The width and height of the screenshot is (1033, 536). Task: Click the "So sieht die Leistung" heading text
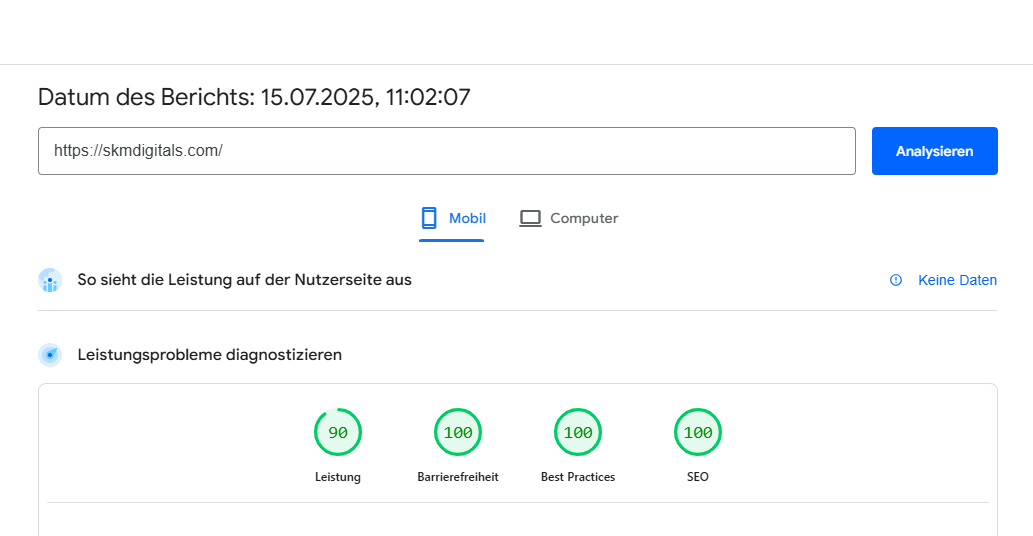coord(245,280)
